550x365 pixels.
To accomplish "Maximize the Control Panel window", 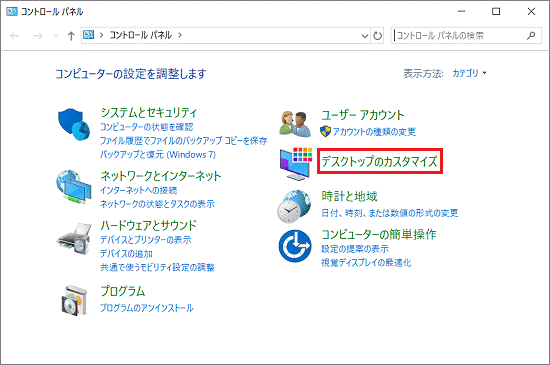I will [x=496, y=11].
